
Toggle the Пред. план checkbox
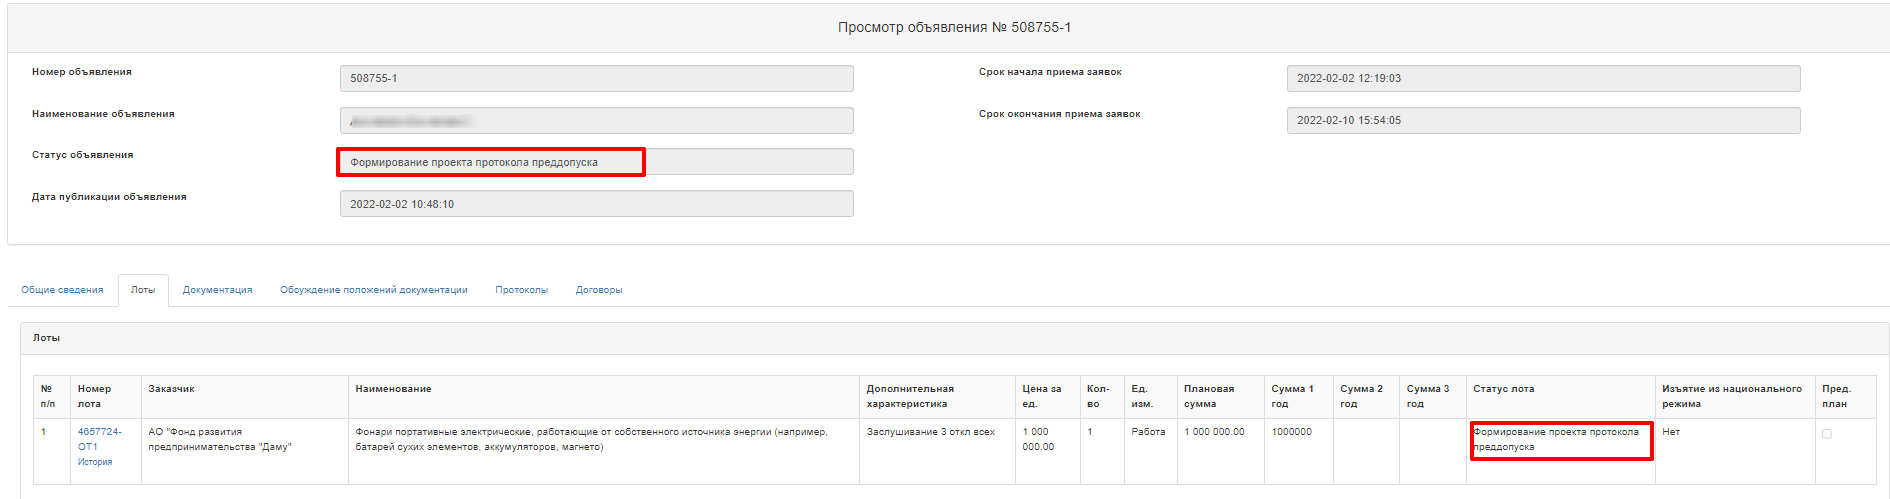[1827, 434]
